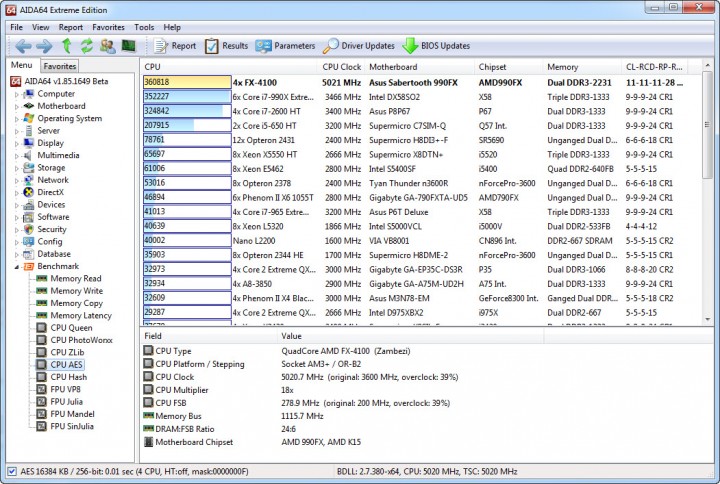Select the Database icon in the tree
The height and width of the screenshot is (484, 720).
(x=28, y=254)
